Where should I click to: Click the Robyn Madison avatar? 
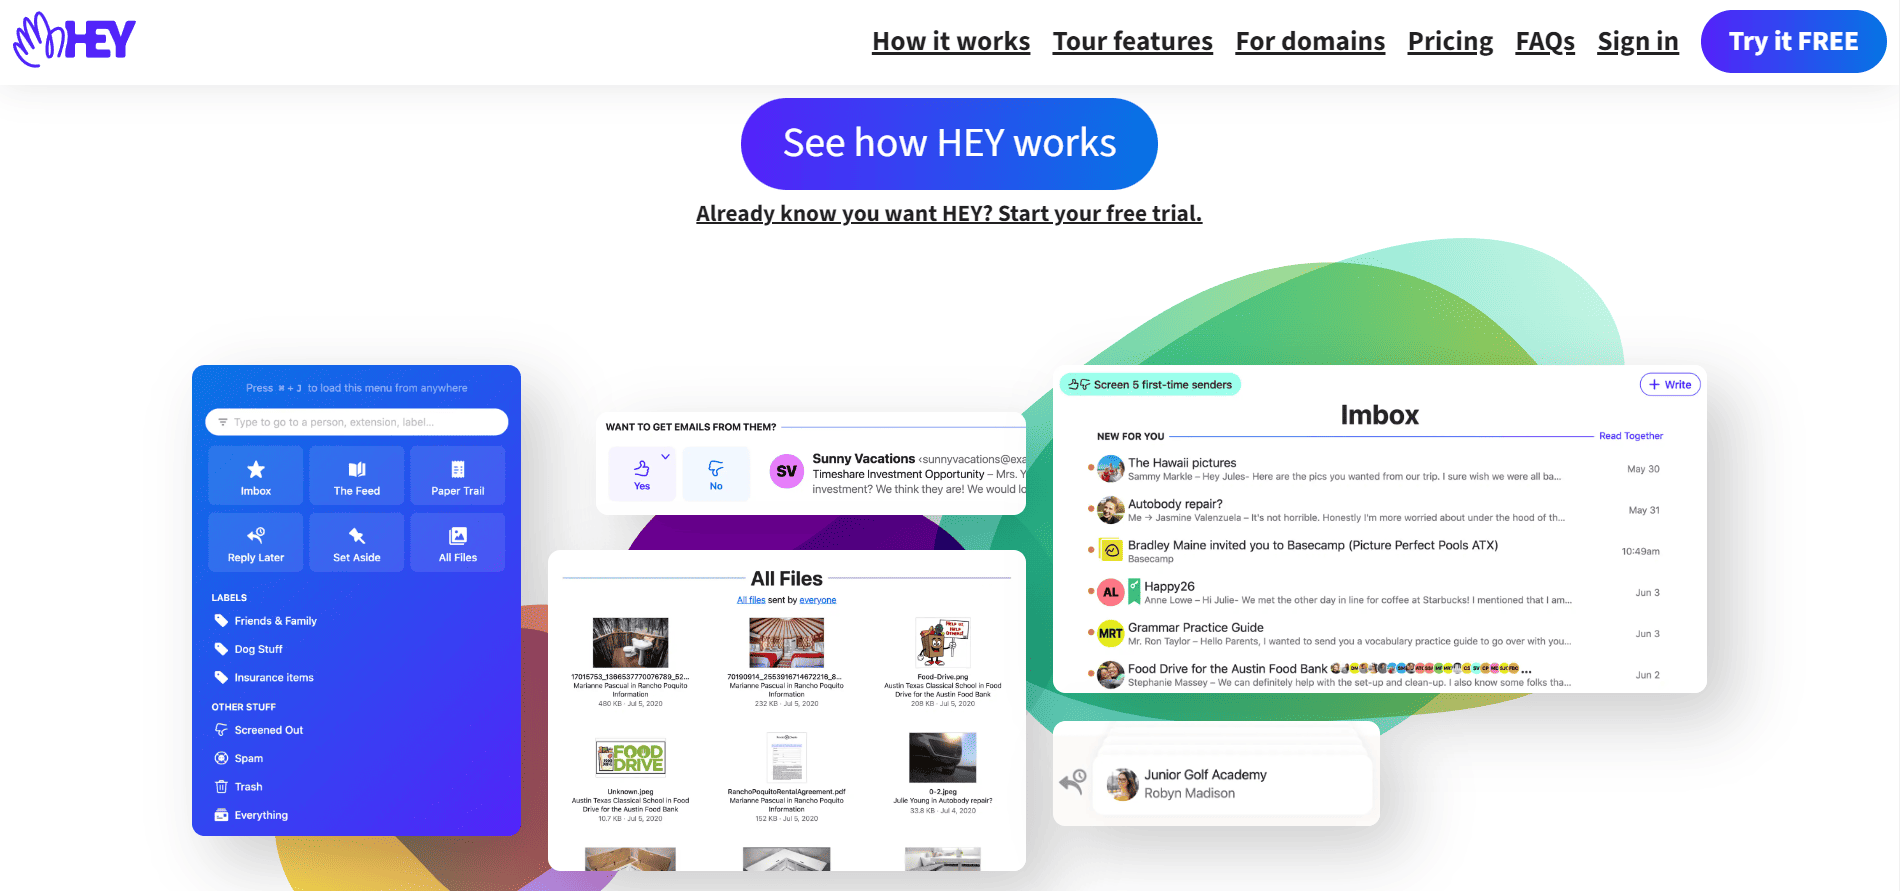(1123, 784)
